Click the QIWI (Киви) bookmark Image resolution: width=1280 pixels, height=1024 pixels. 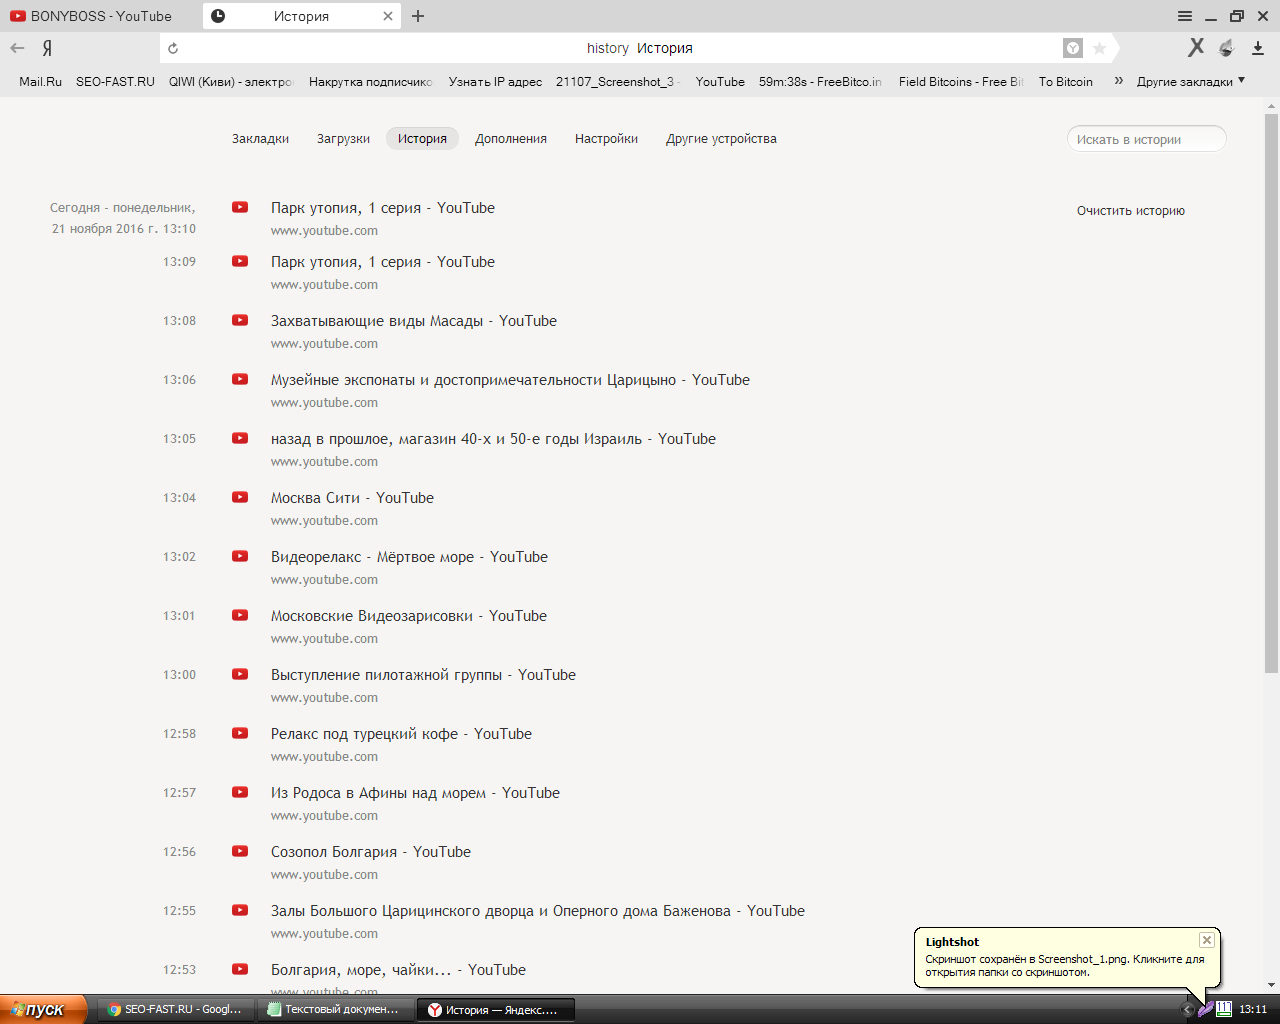click(x=231, y=82)
